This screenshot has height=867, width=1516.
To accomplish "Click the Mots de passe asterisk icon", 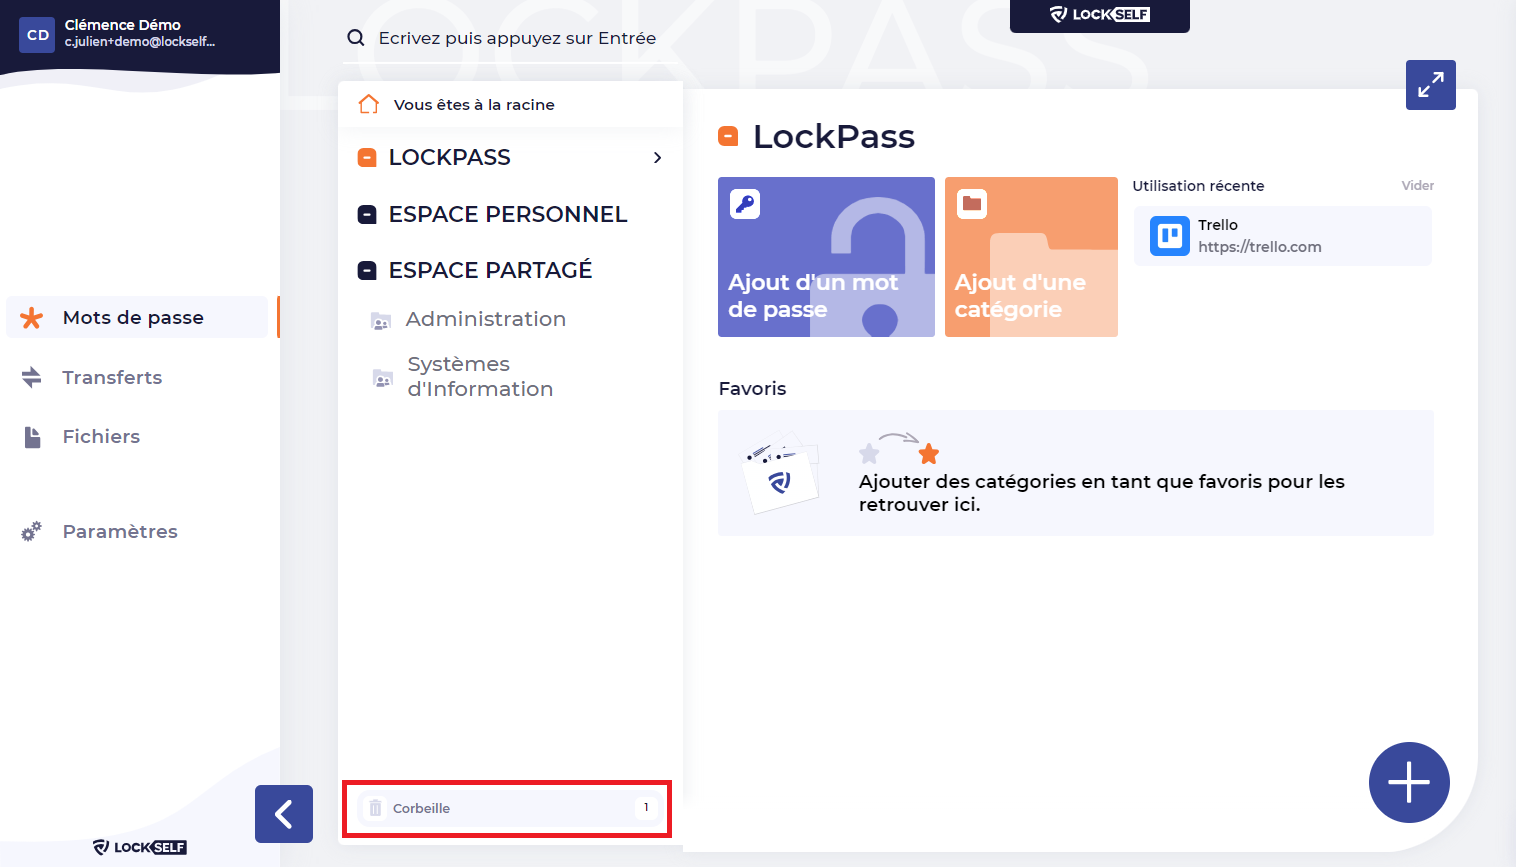I will pos(32,318).
